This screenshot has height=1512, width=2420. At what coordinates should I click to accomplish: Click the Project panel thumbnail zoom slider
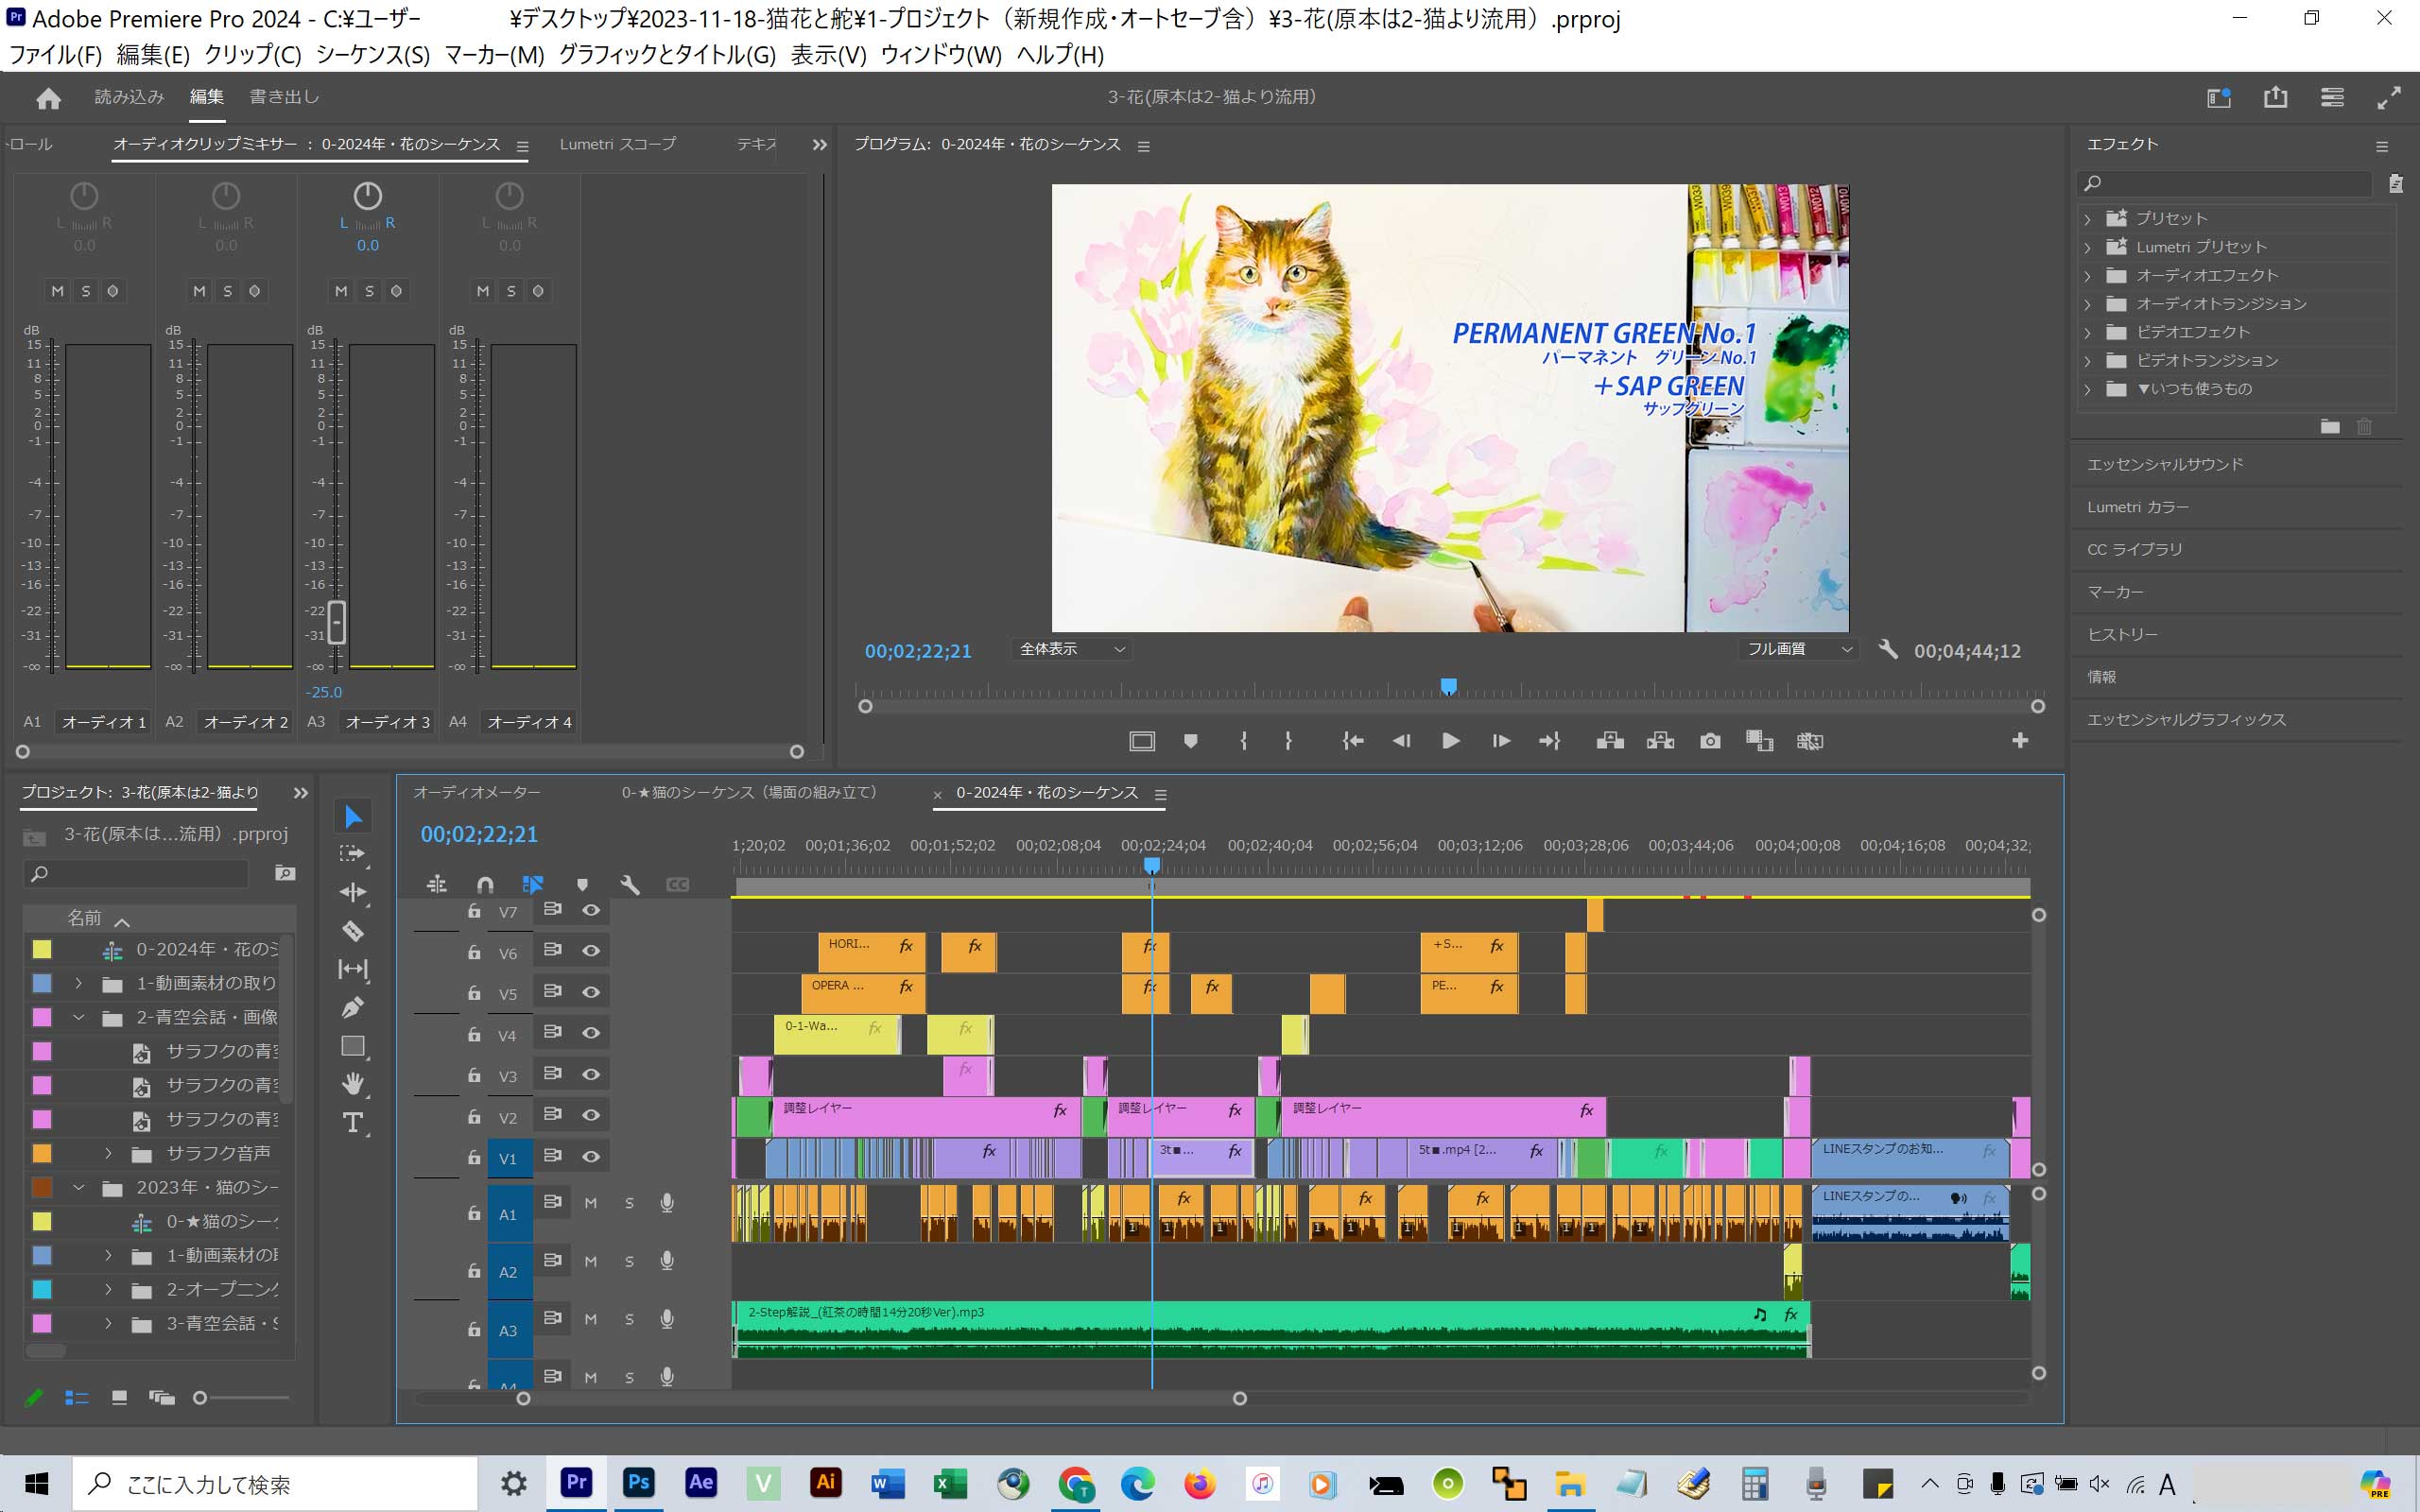coord(200,1398)
